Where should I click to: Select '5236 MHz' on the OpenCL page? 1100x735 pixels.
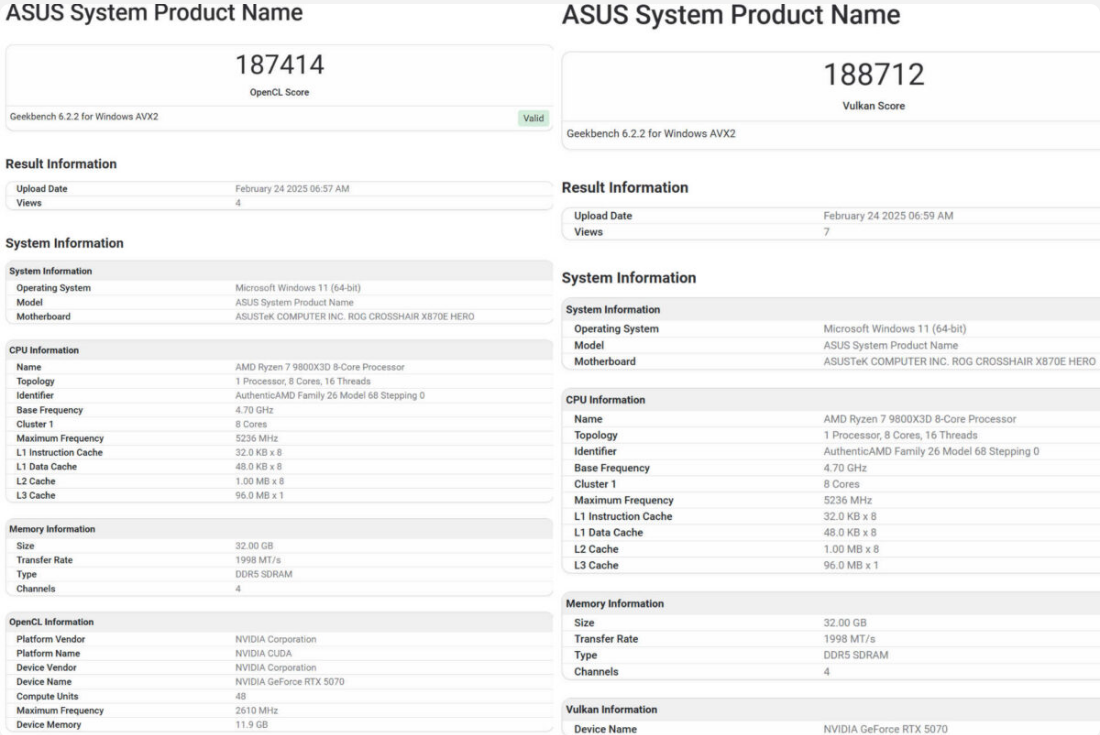(x=256, y=438)
